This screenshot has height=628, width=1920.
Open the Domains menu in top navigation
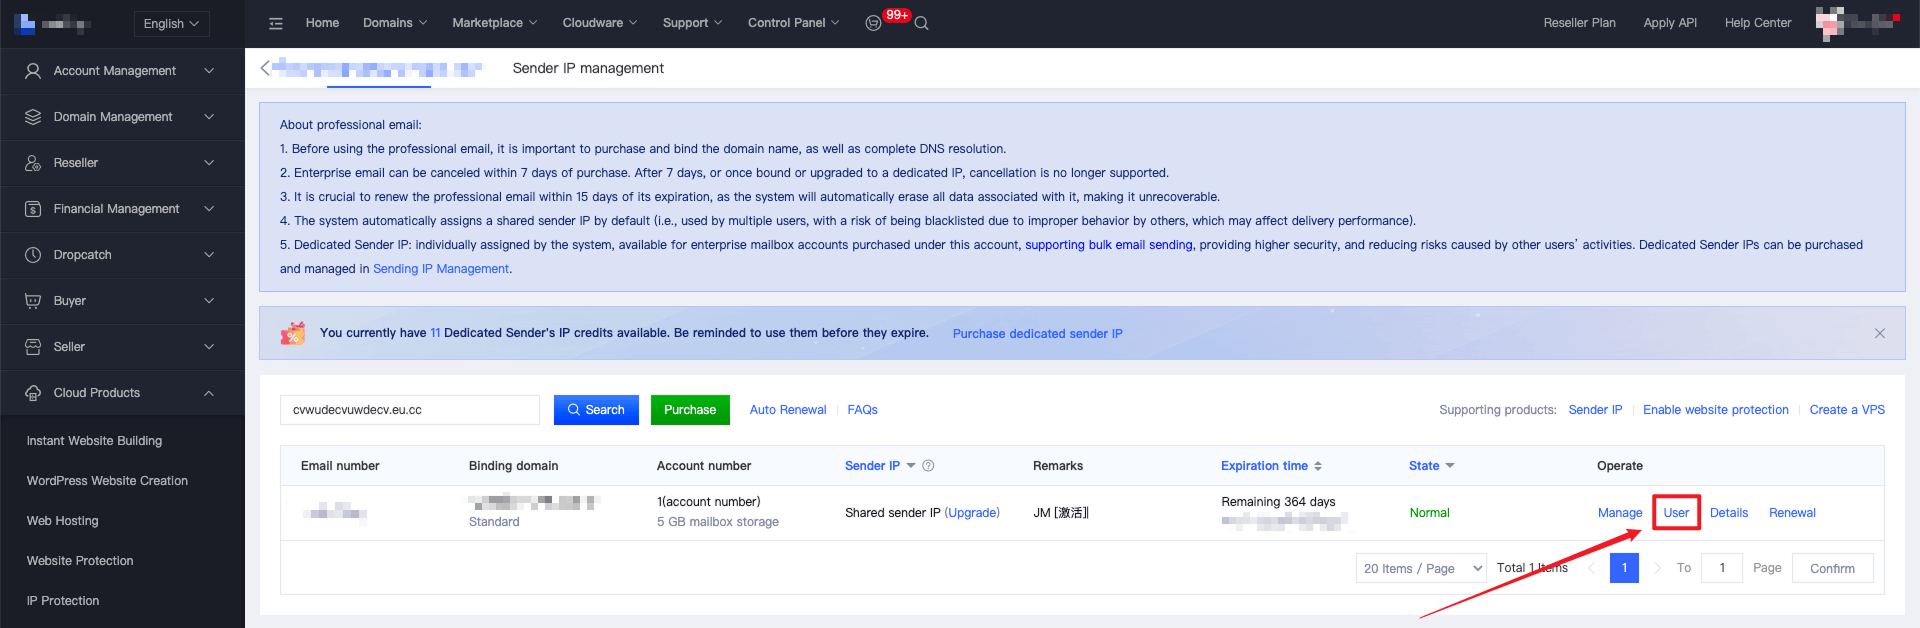[394, 23]
